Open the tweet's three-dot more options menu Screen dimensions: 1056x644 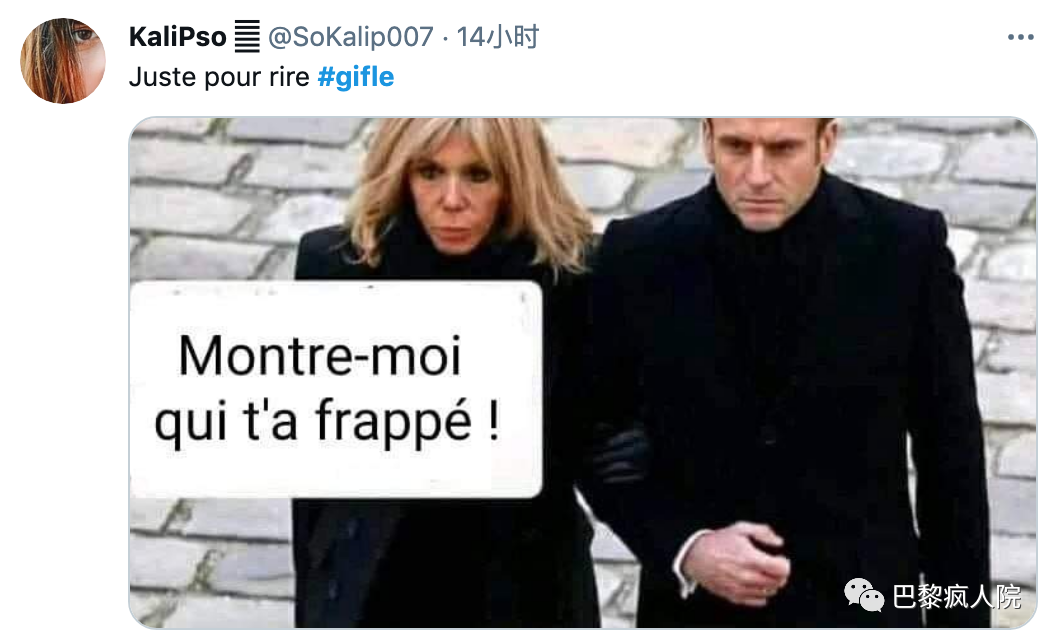[x=1020, y=37]
